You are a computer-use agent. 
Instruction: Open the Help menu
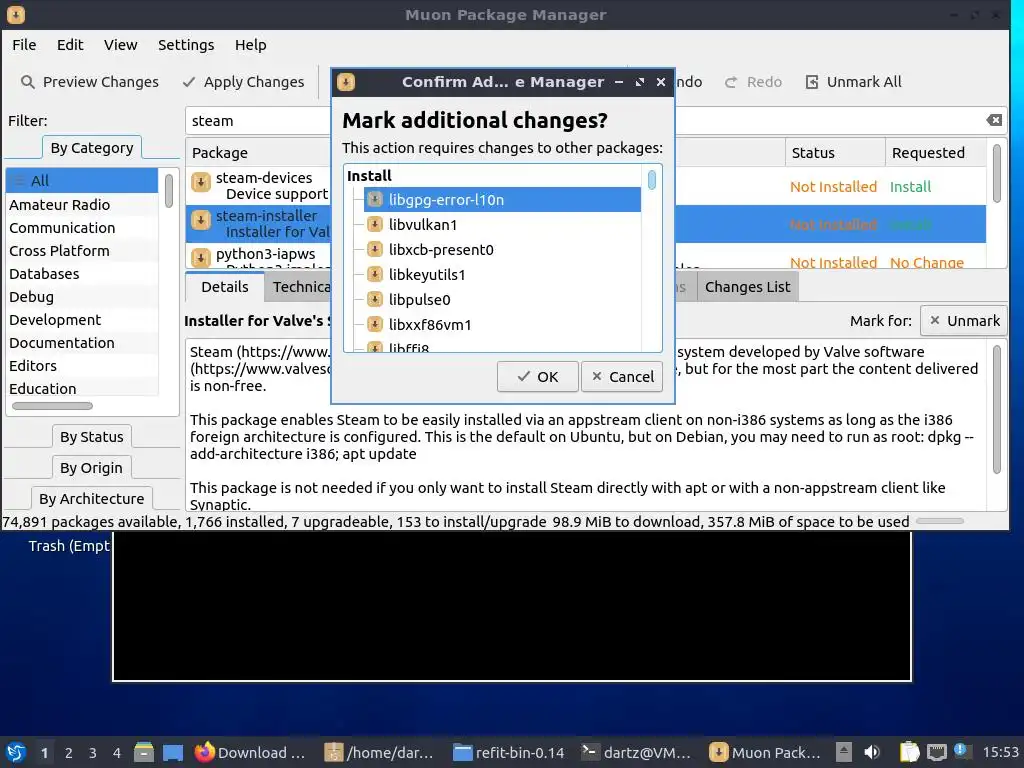coord(251,45)
